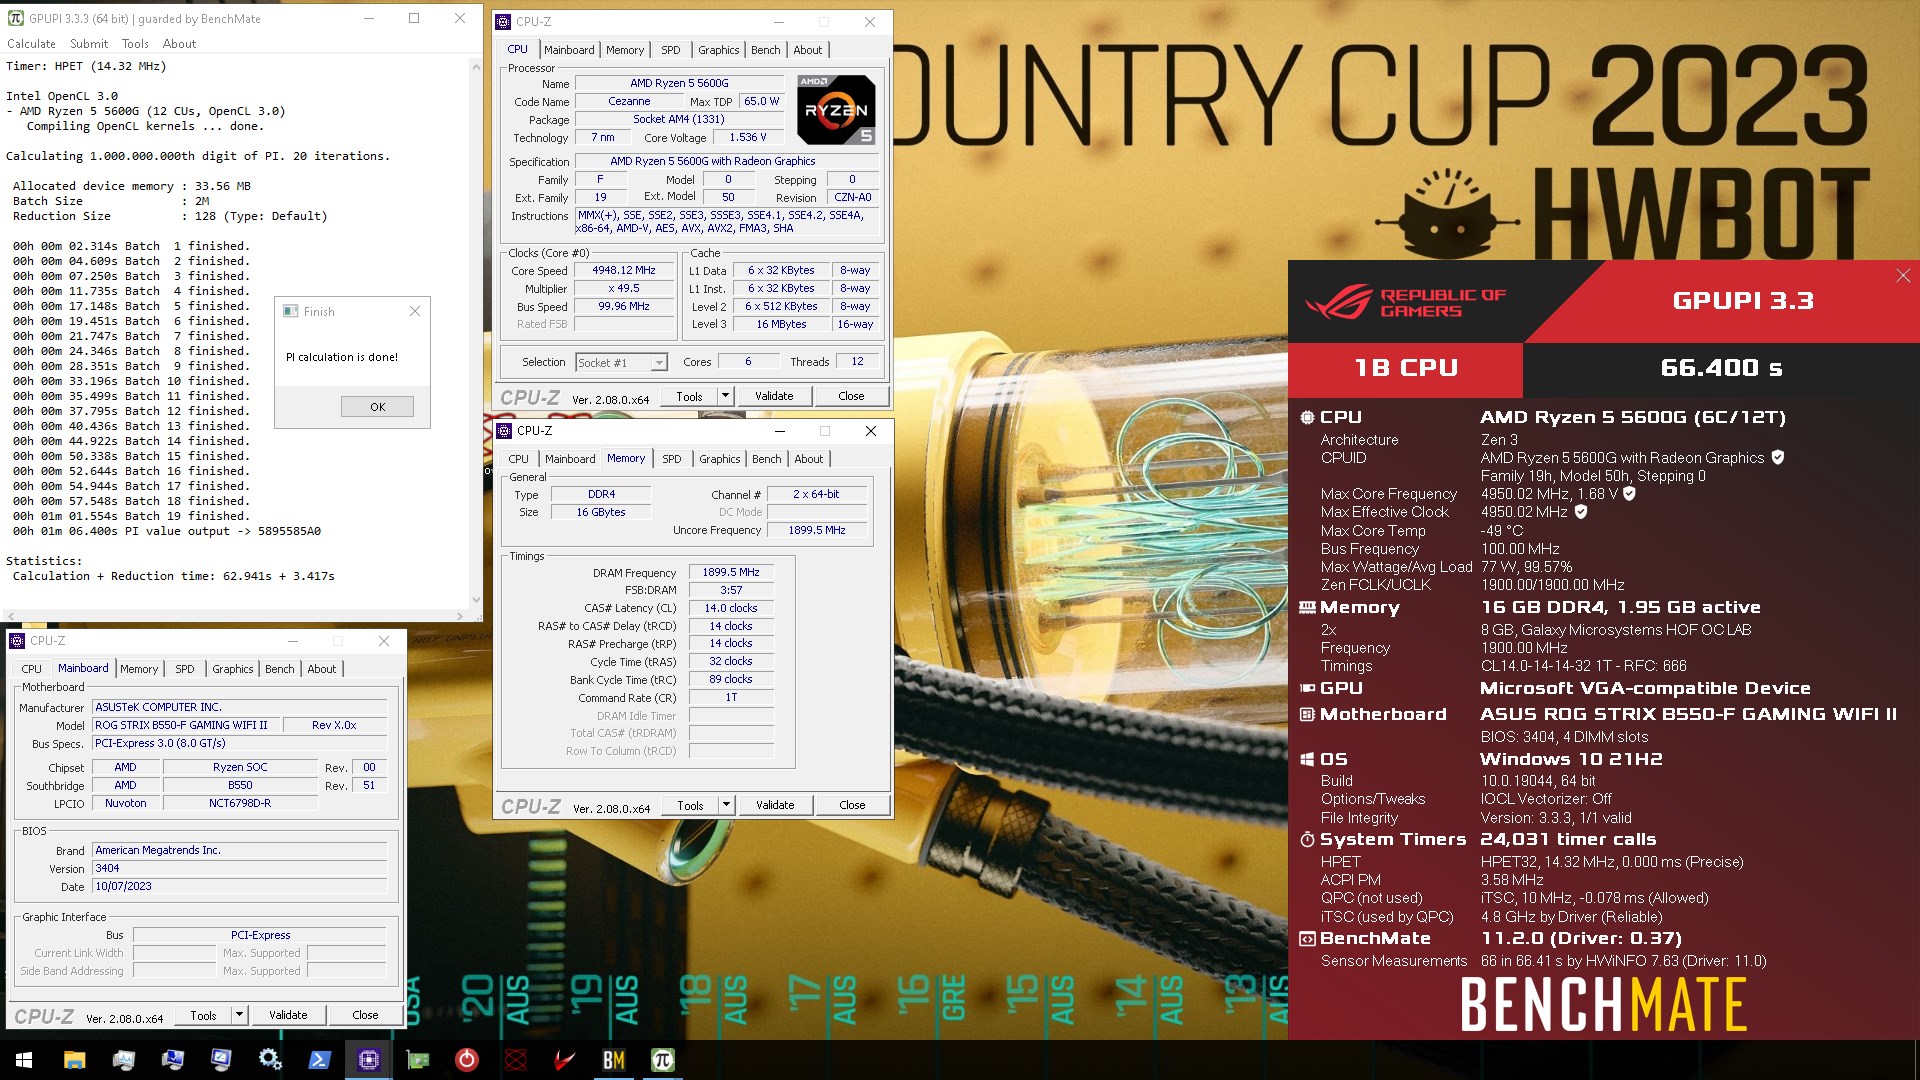Click the verified shield beside CPUID name
The image size is (1920, 1080).
click(x=1778, y=457)
